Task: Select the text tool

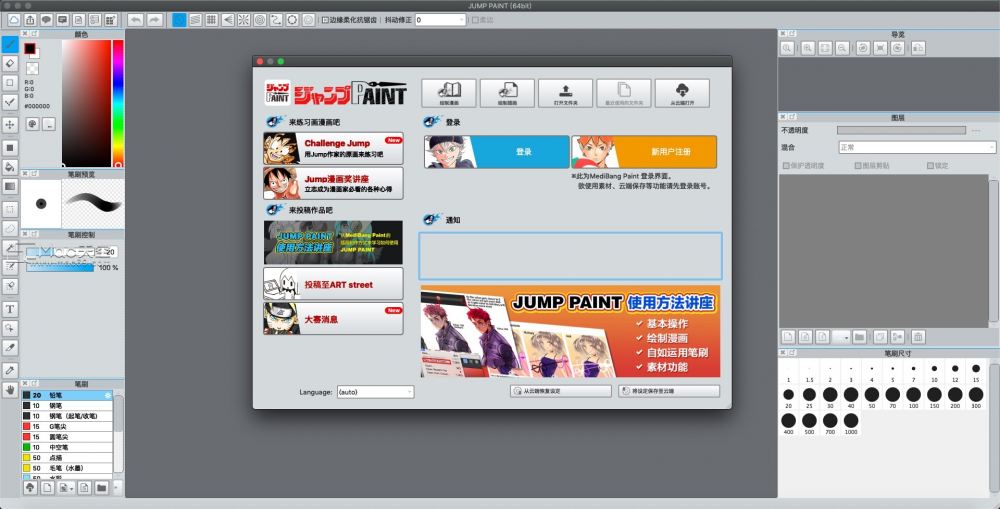Action: 10,309
